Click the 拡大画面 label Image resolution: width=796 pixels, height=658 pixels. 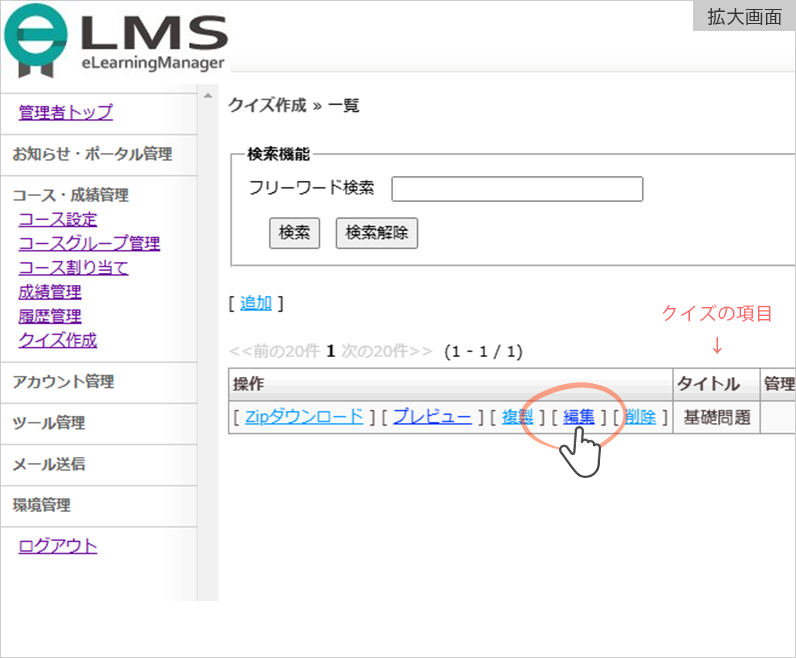744,17
